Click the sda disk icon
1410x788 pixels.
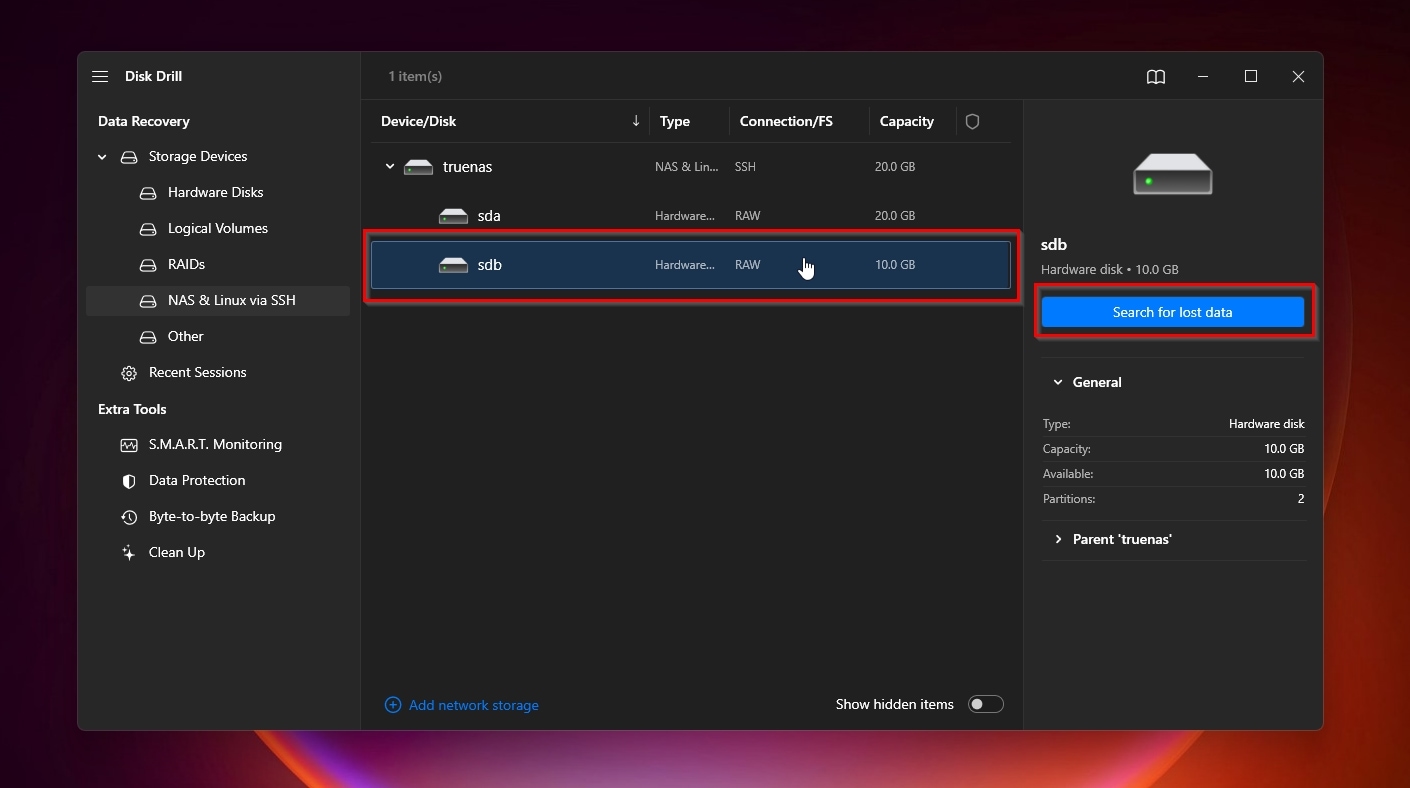(x=453, y=216)
